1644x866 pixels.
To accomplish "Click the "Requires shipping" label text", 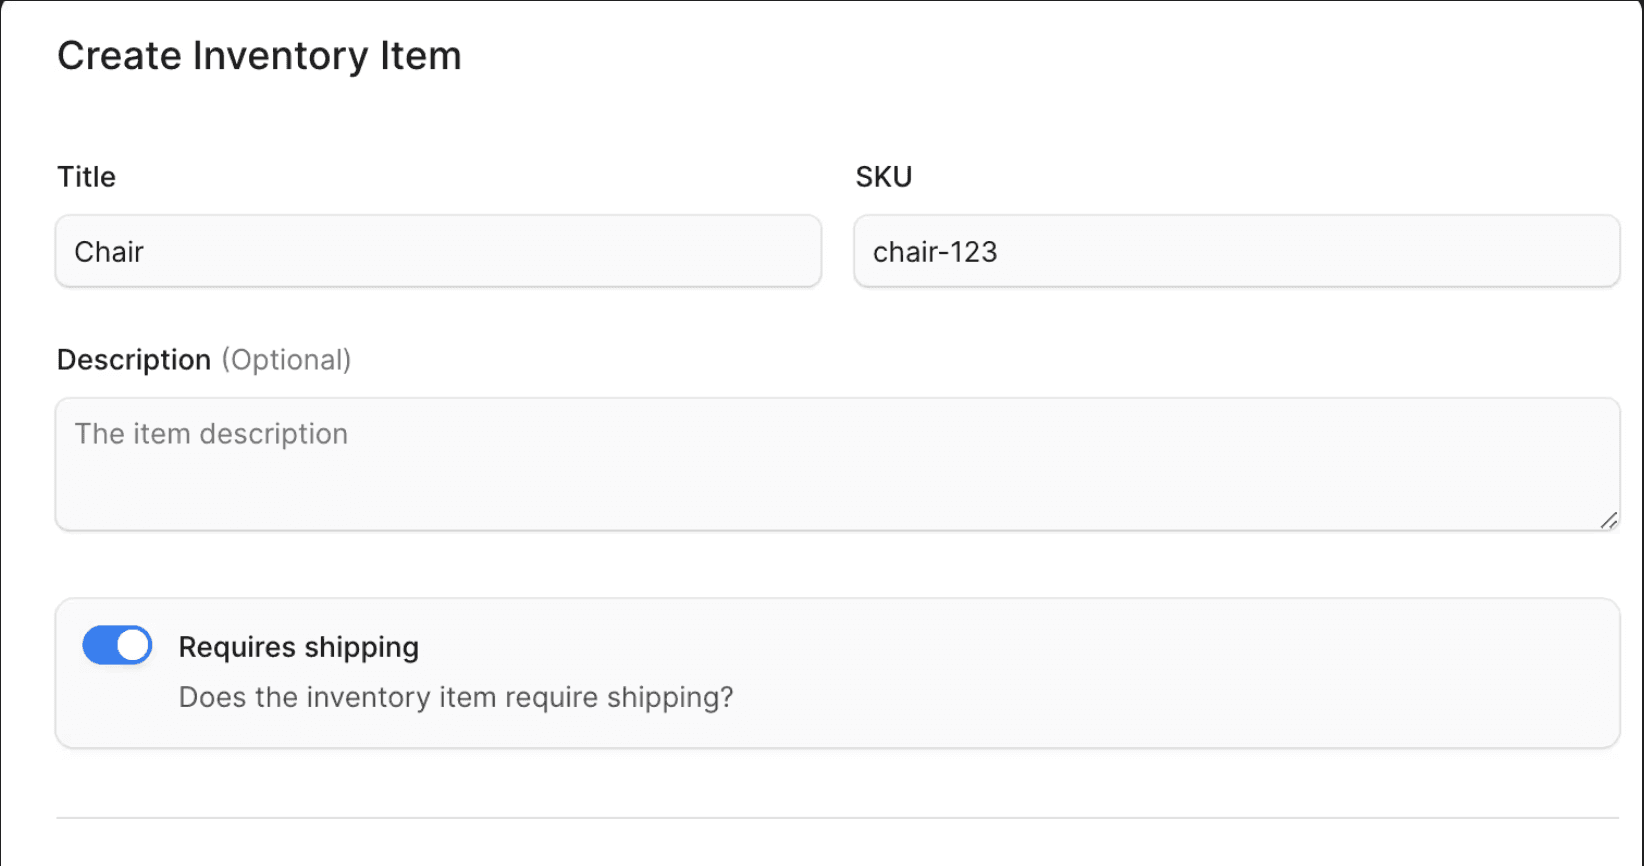I will (x=298, y=647).
